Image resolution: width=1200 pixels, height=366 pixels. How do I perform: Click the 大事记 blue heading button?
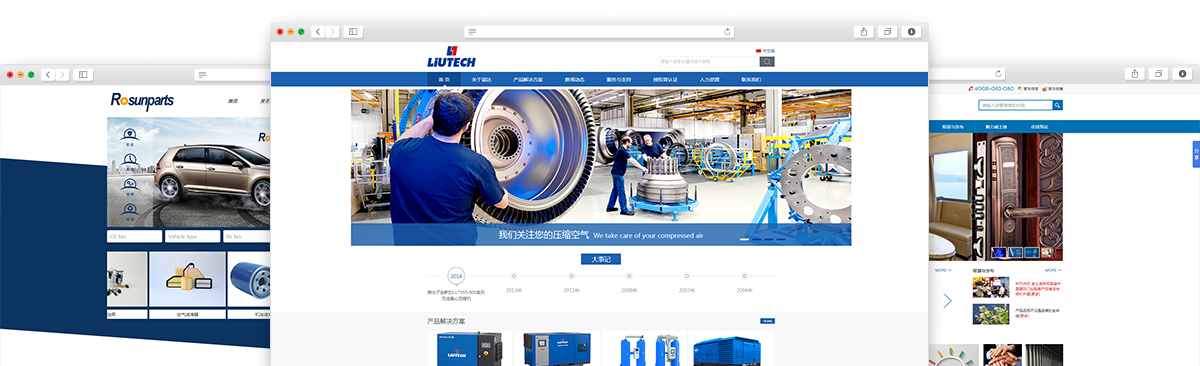(x=601, y=259)
